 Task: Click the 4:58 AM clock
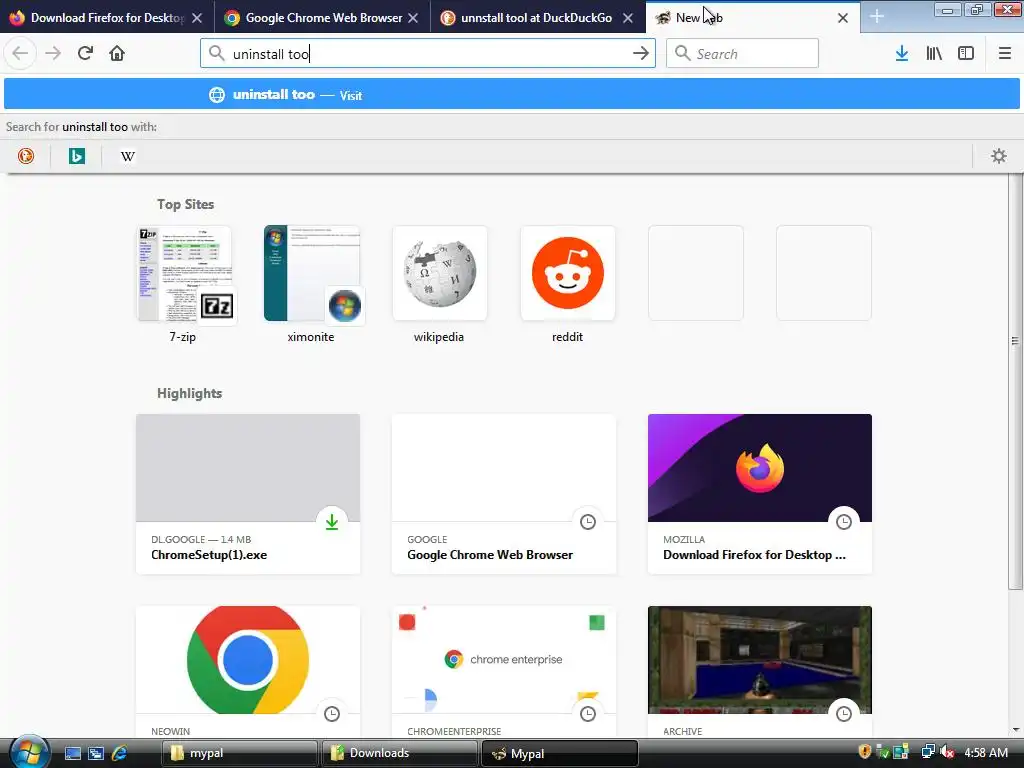click(986, 752)
